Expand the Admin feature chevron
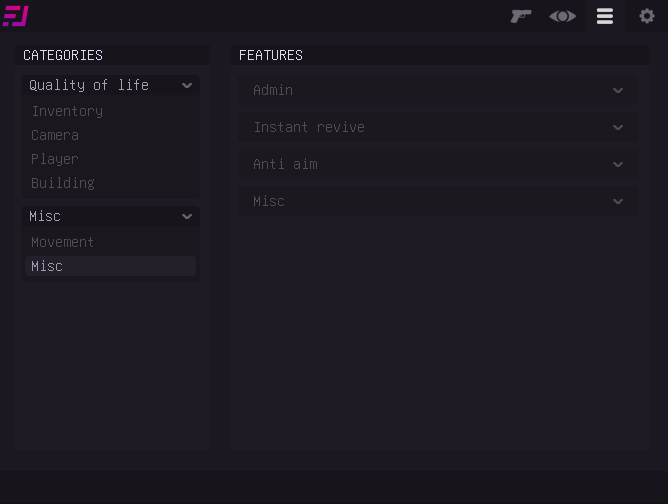The image size is (668, 504). click(618, 91)
